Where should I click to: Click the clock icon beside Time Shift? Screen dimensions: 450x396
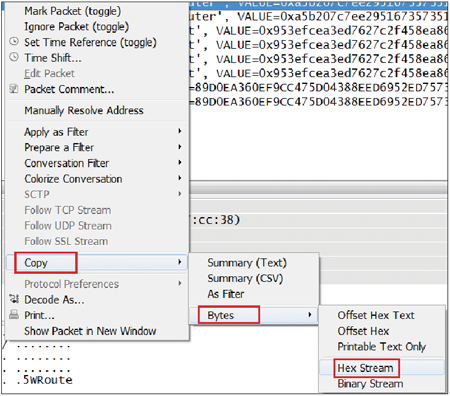[x=14, y=57]
